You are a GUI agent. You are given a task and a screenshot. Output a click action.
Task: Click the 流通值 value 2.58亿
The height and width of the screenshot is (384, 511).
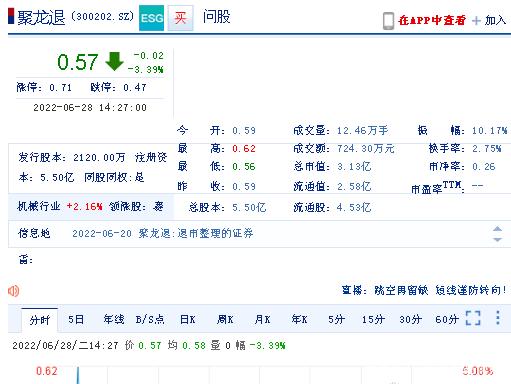click(x=354, y=186)
